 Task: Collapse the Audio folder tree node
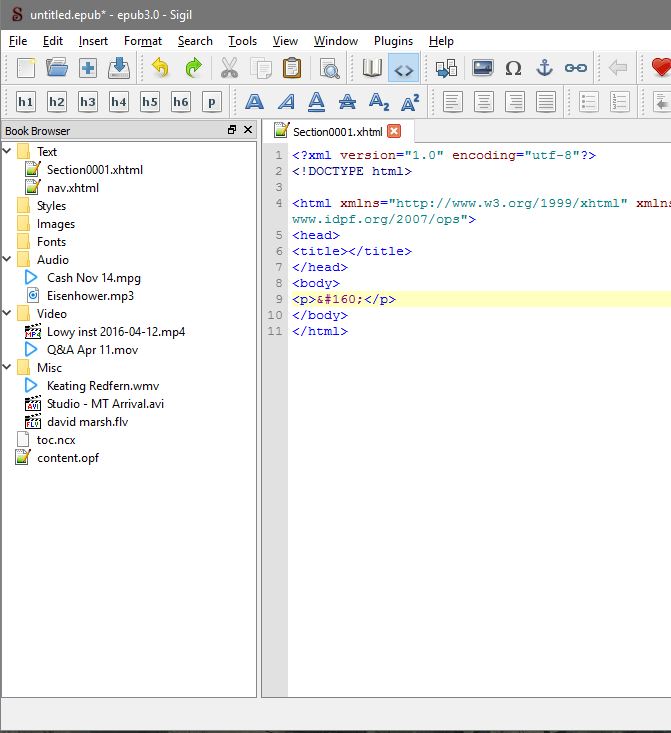pos(8,260)
